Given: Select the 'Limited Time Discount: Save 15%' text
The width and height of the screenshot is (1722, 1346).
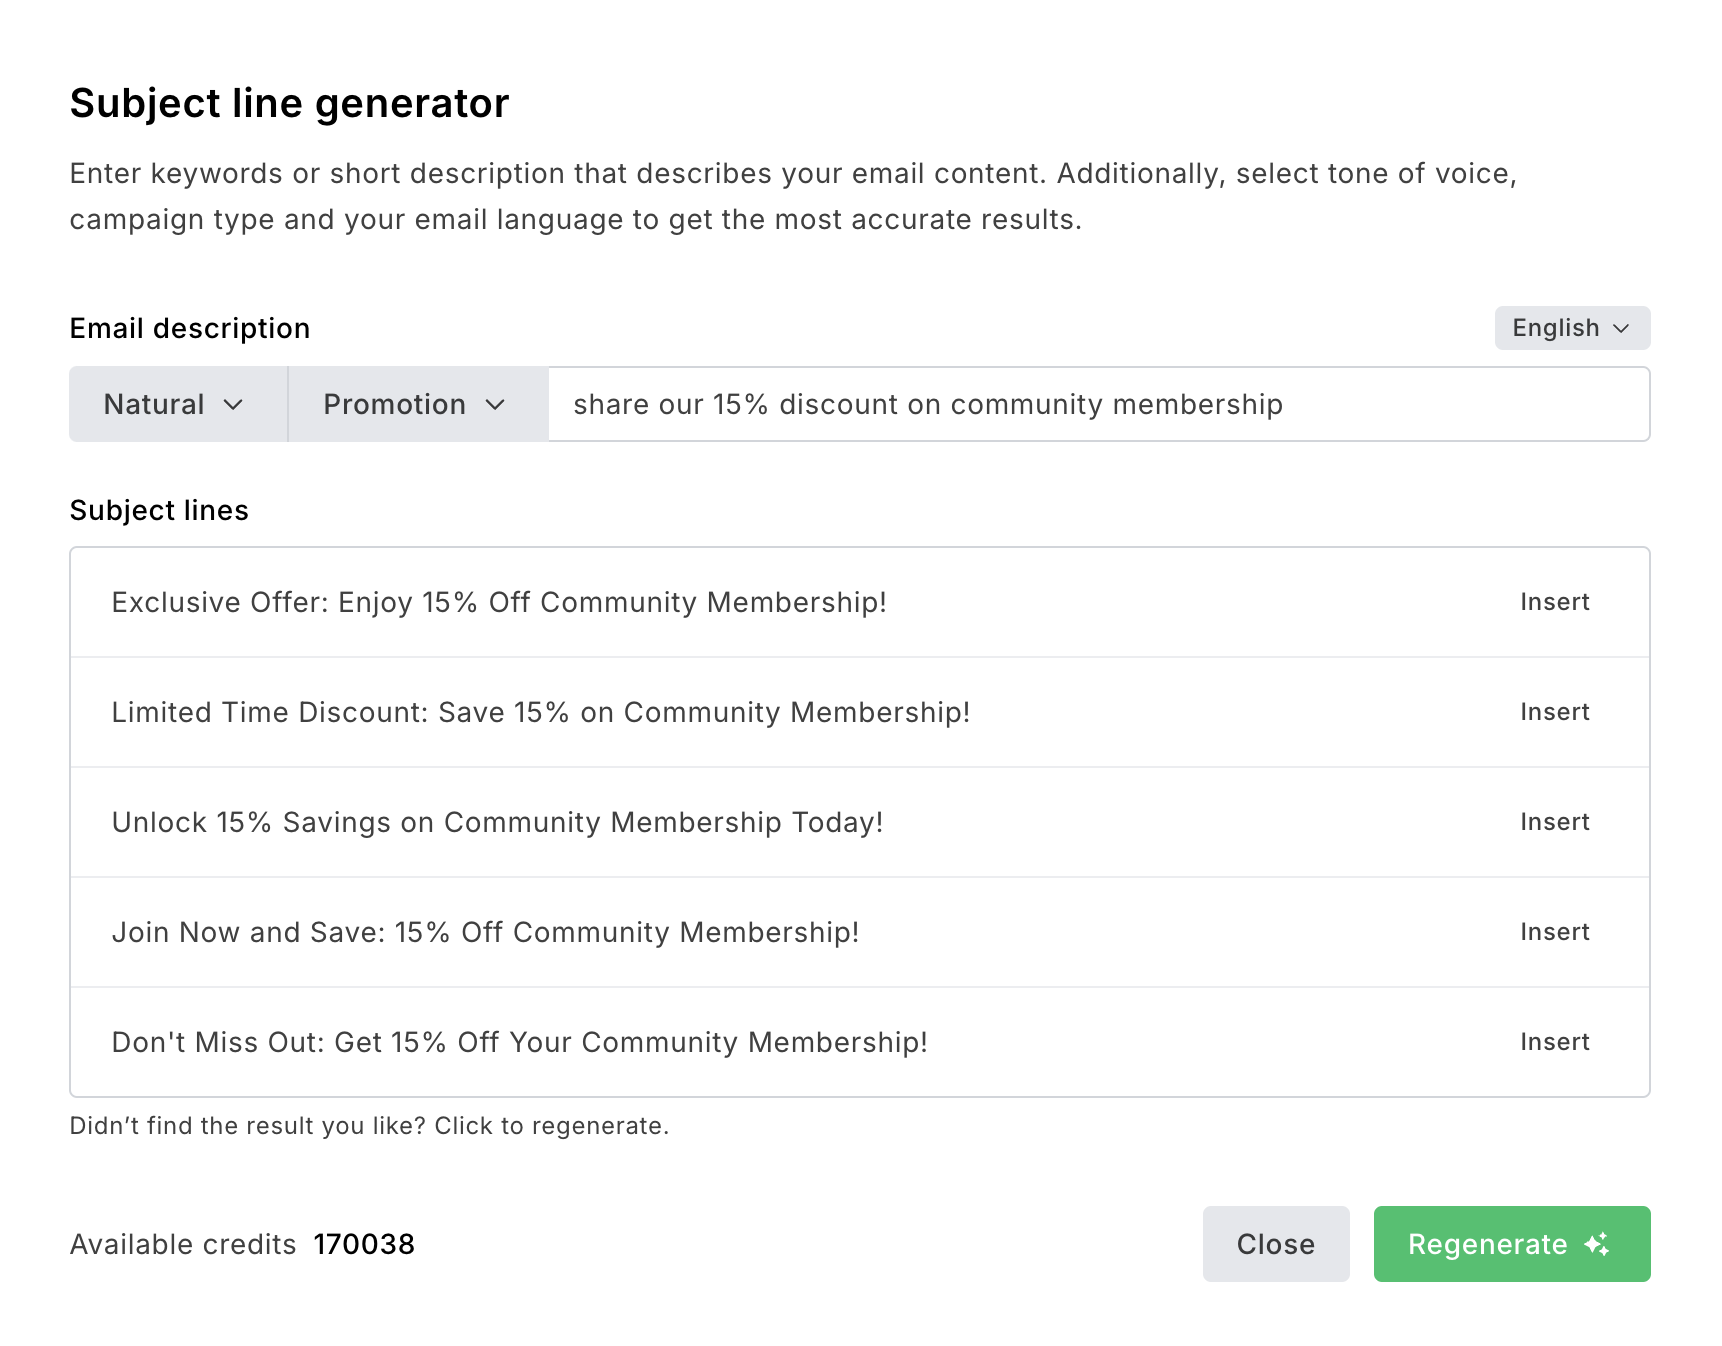Looking at the screenshot, I should pyautogui.click(x=341, y=712).
